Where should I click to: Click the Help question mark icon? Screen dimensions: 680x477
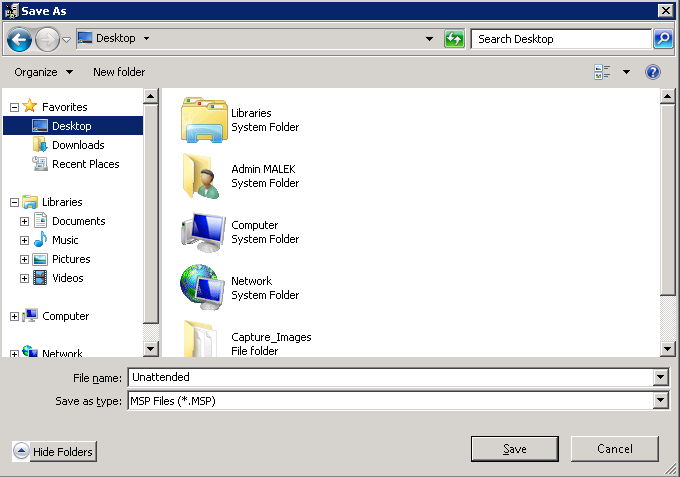[653, 72]
